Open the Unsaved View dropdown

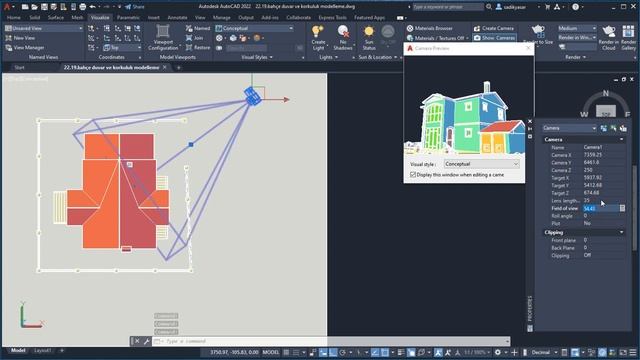coord(44,28)
